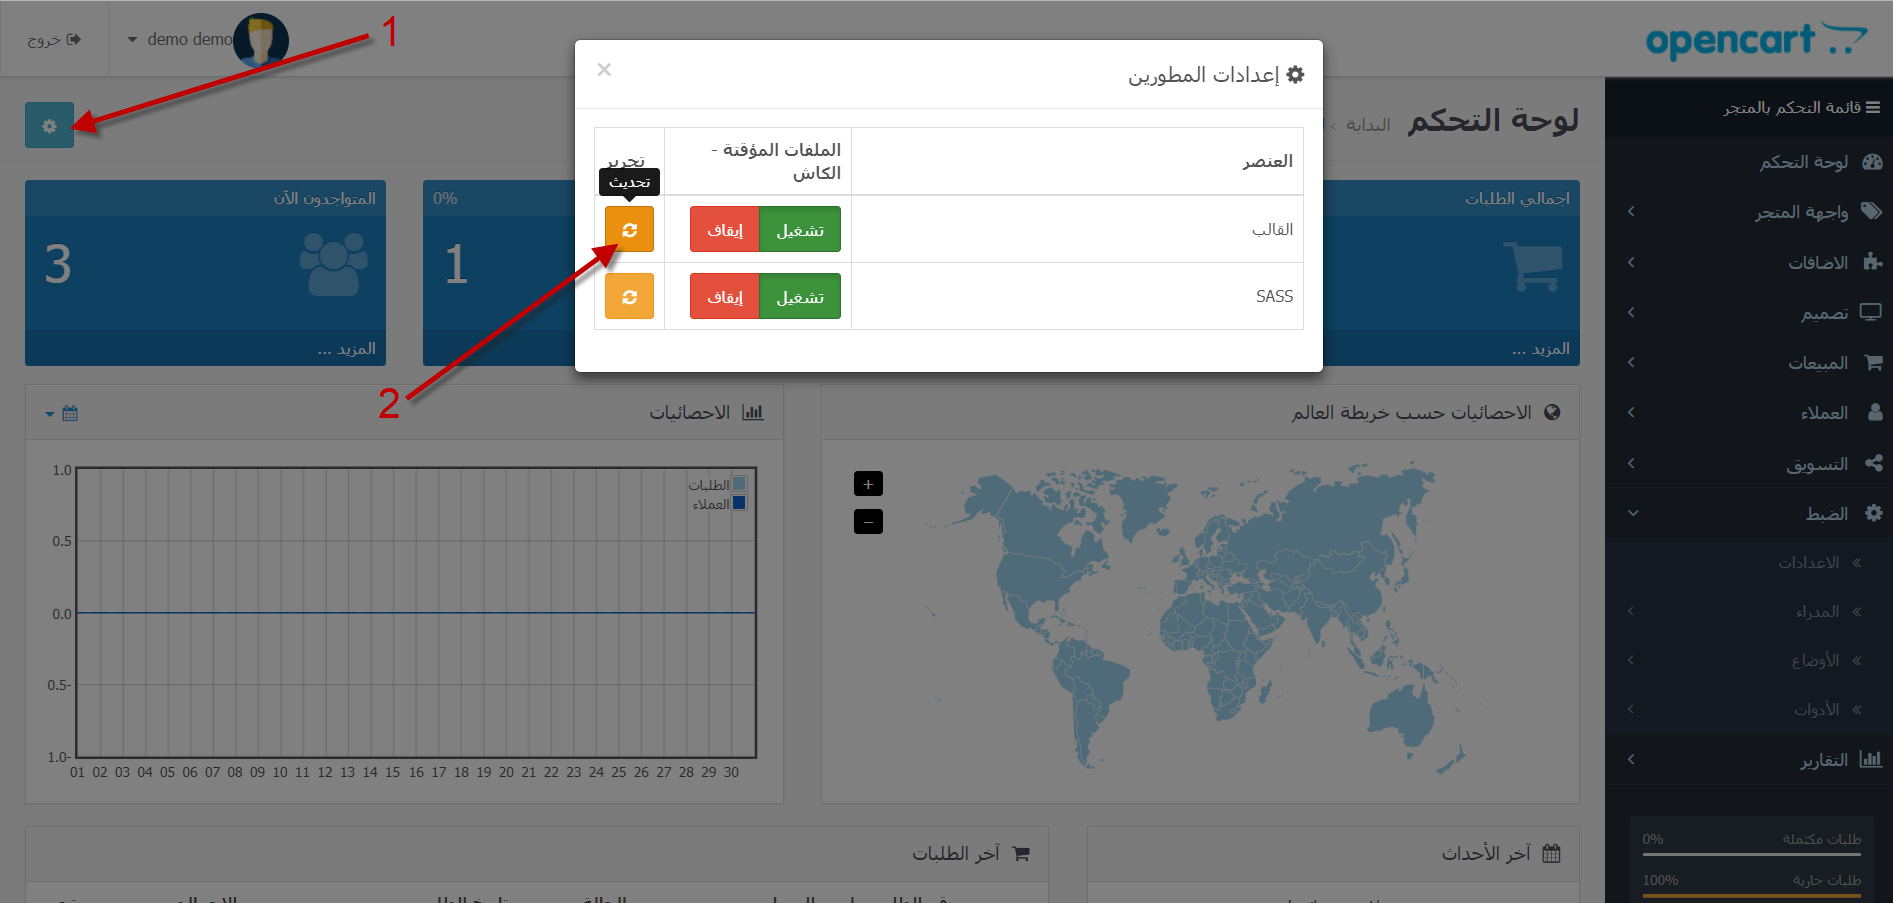This screenshot has width=1893, height=903.
Task: Click the chevron next to المبيعات
Action: click(1631, 362)
